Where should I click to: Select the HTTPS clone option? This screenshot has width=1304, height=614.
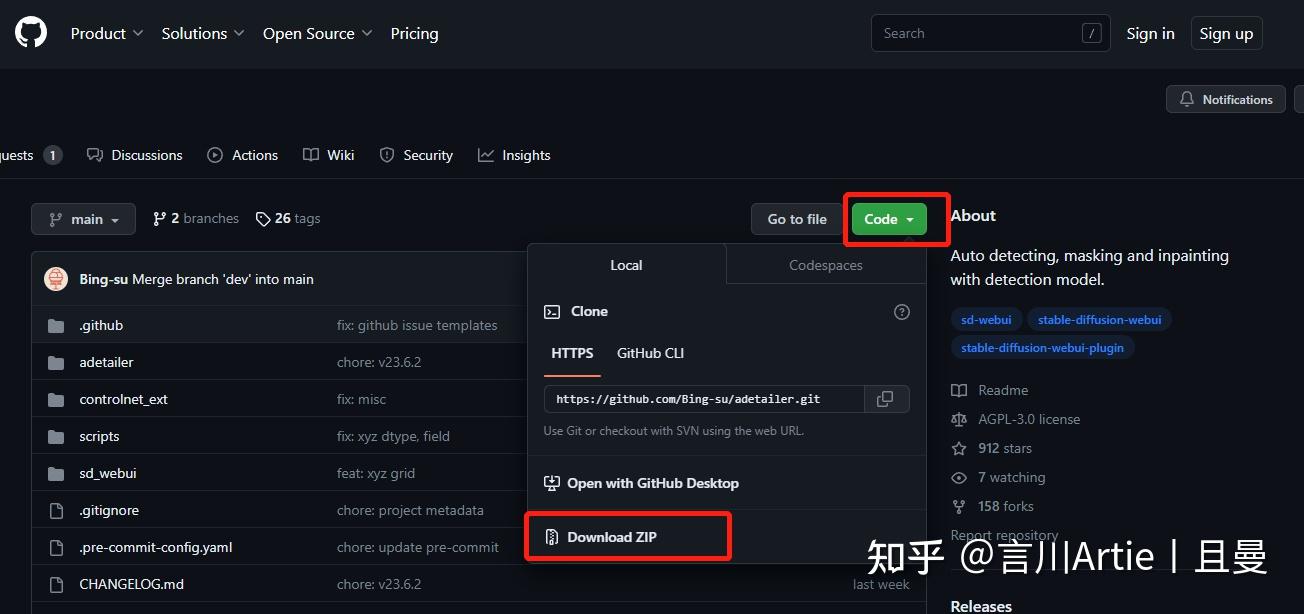pos(572,353)
